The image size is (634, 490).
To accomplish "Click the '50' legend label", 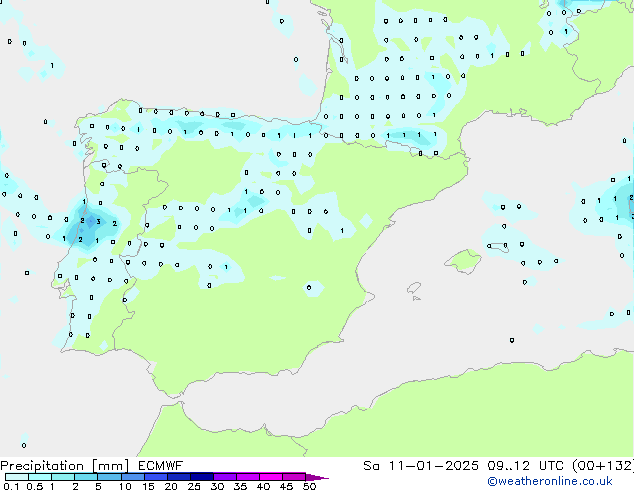I will click(x=309, y=486).
